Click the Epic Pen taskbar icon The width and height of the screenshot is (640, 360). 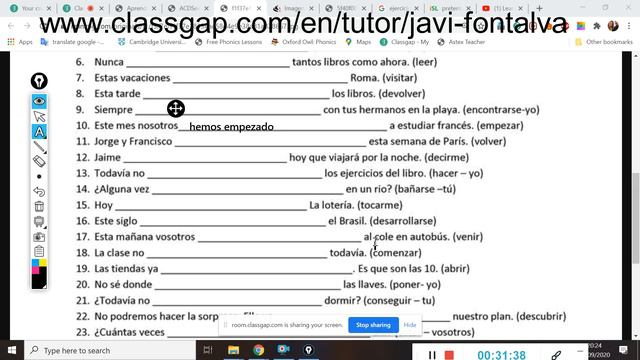309,350
